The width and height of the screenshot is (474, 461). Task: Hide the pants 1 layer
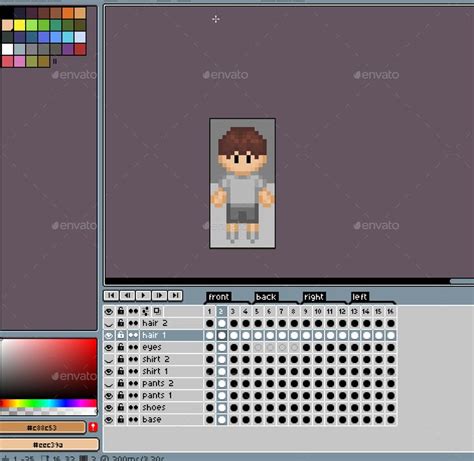[x=109, y=395]
